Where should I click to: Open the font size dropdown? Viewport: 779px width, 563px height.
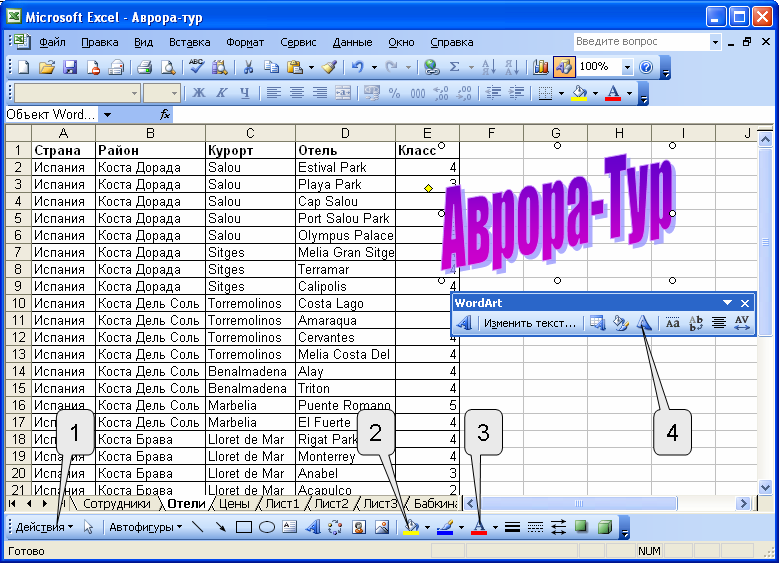pyautogui.click(x=174, y=93)
